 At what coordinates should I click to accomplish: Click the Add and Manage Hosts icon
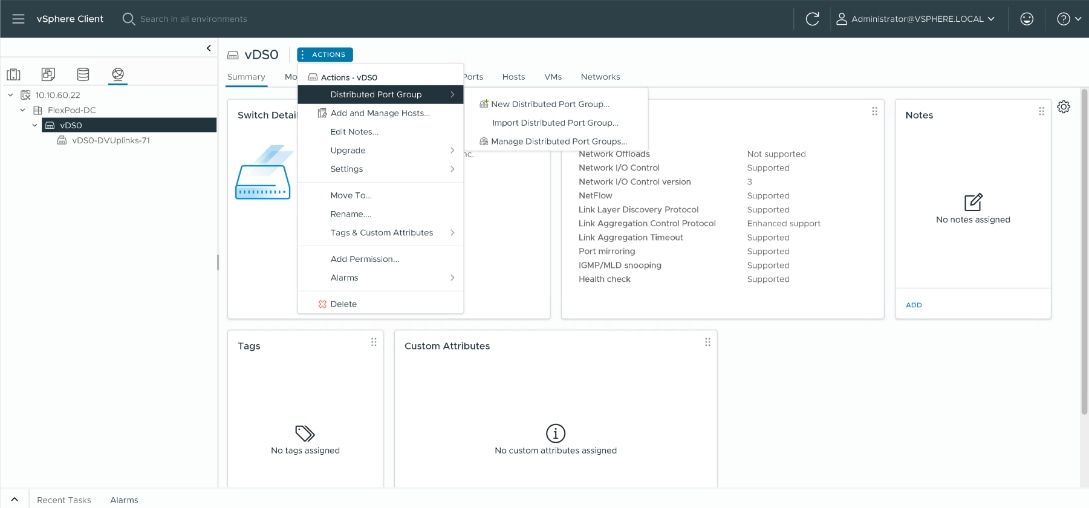[322, 113]
